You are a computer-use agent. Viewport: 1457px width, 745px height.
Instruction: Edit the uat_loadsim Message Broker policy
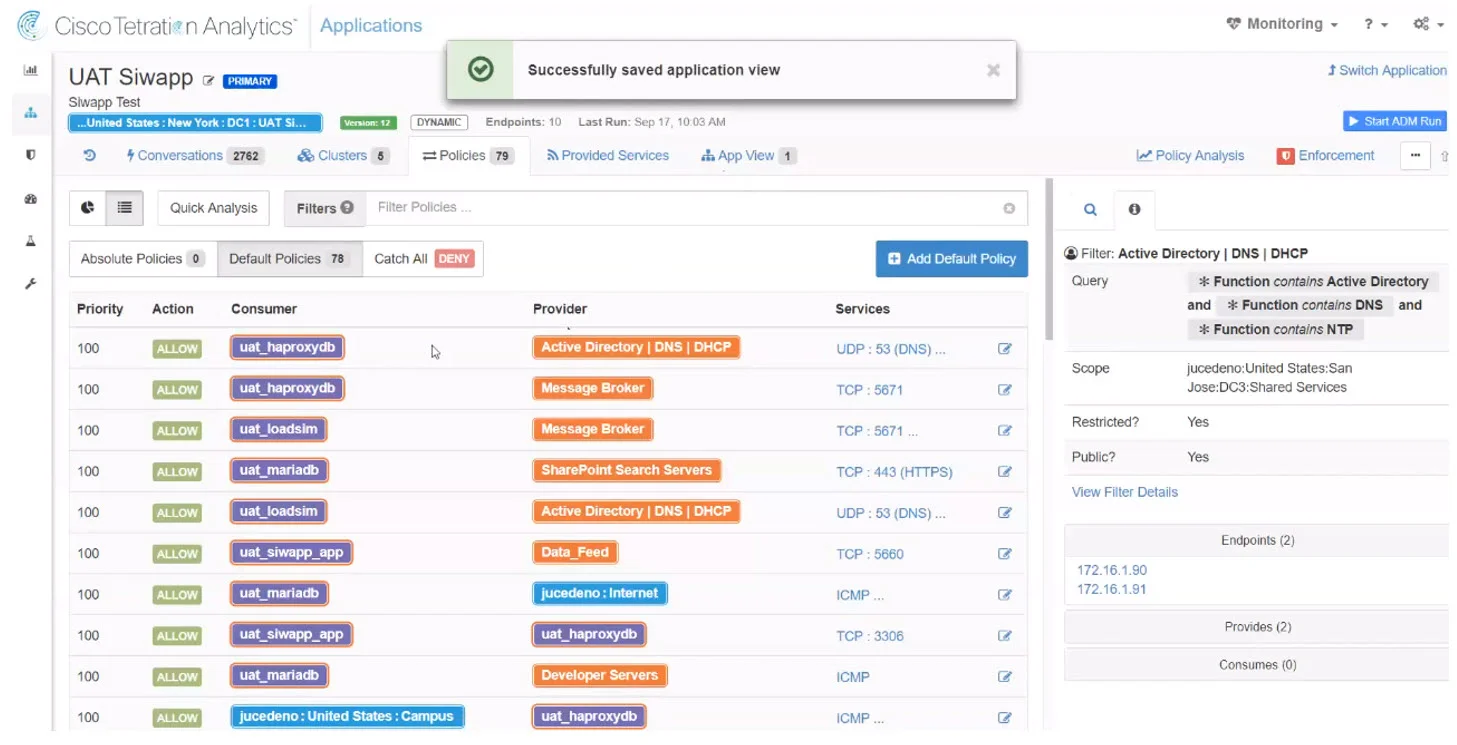[1005, 431]
